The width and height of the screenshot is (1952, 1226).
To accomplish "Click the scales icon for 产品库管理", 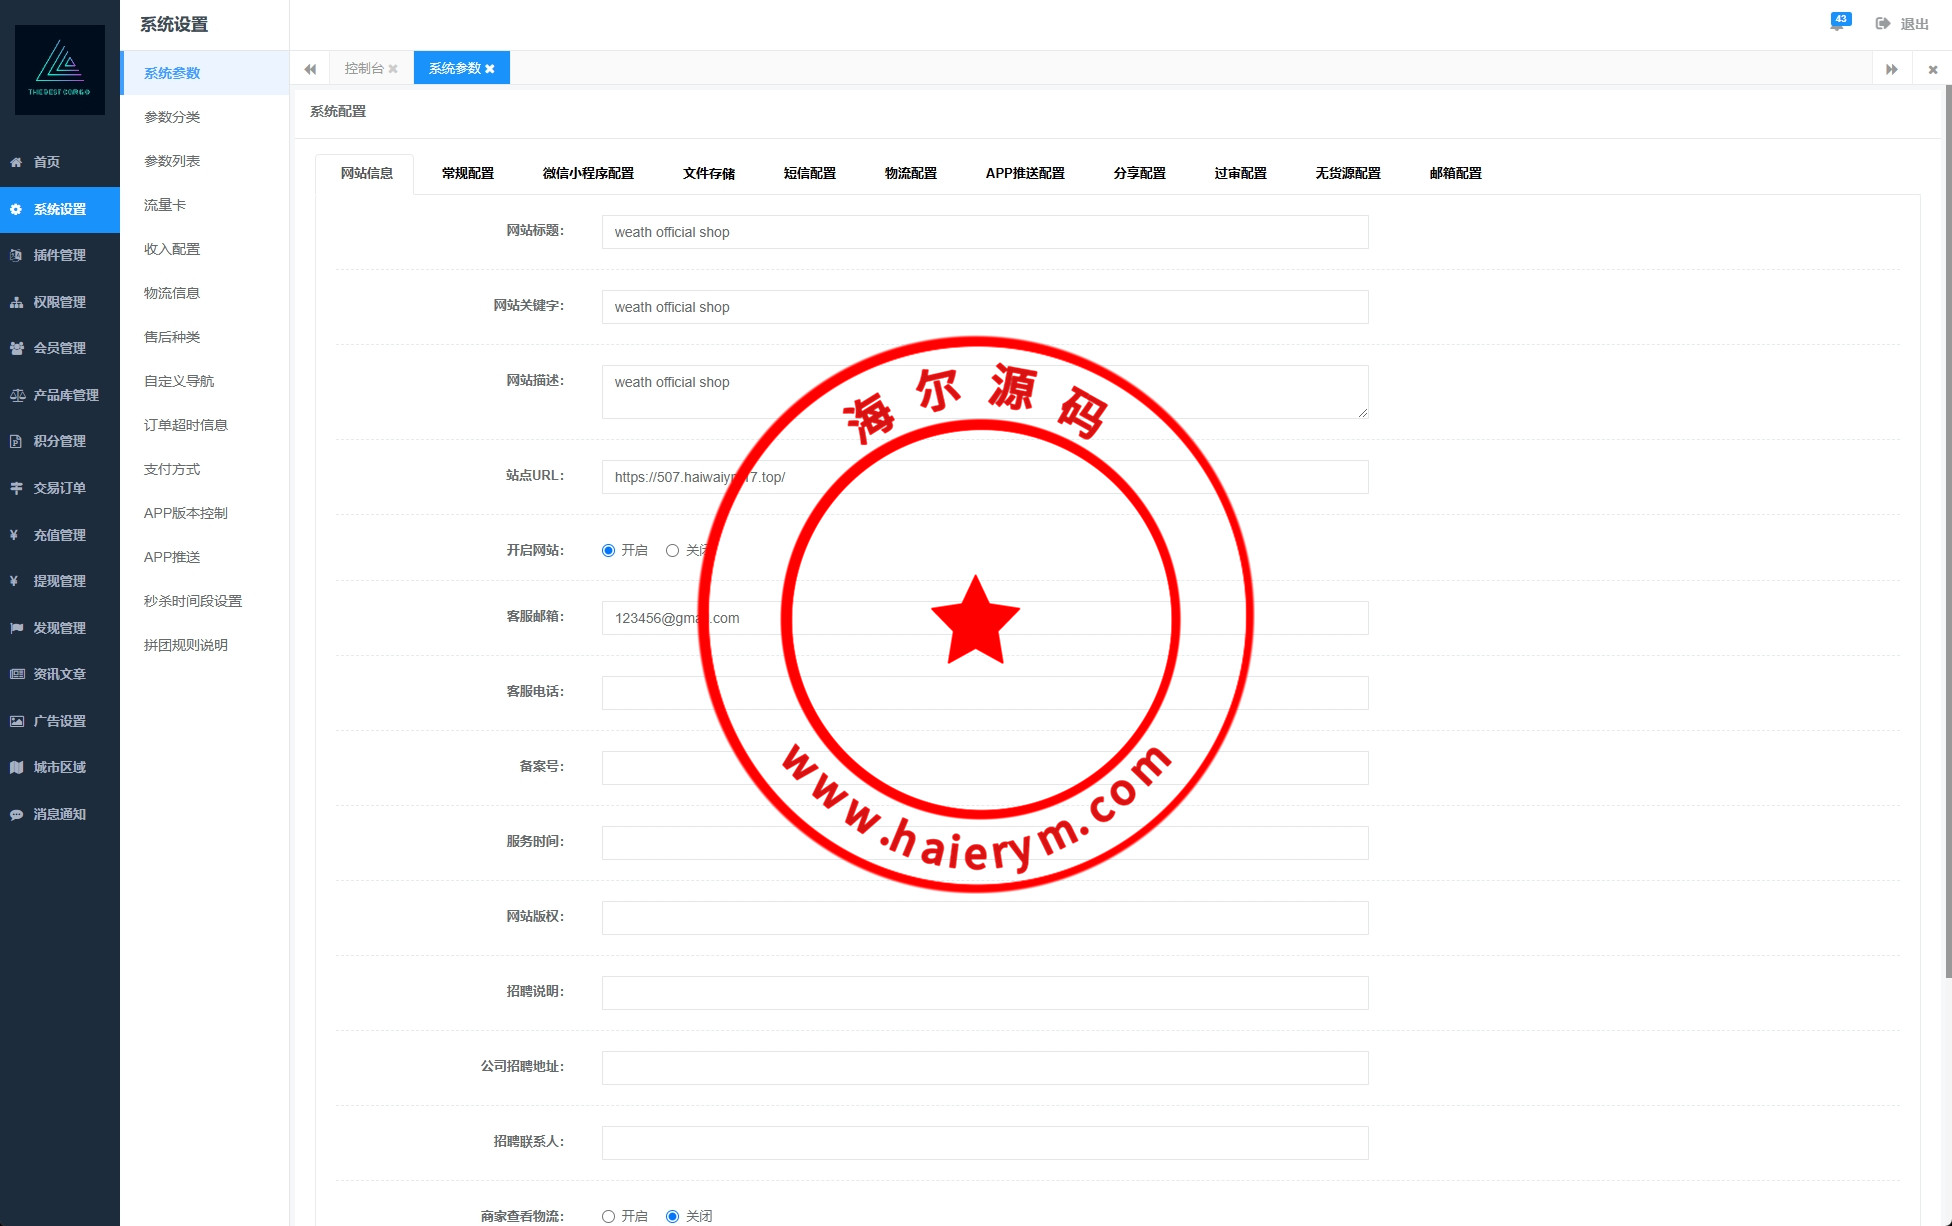I will (17, 395).
